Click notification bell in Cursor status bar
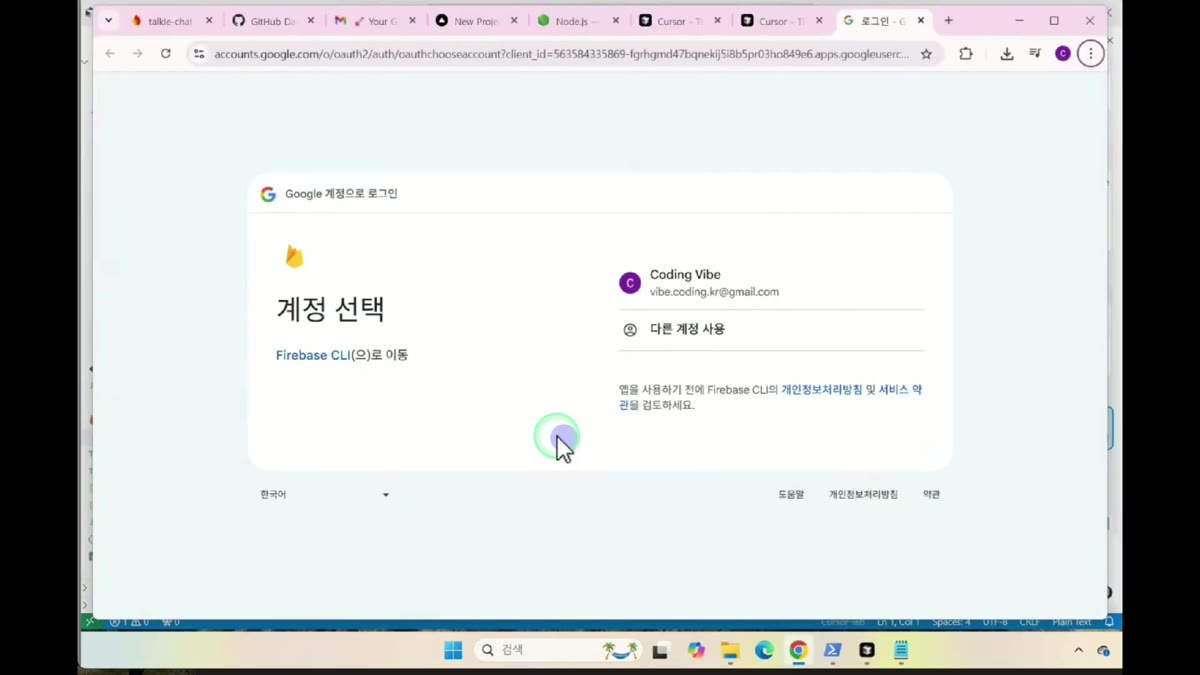 [1109, 622]
